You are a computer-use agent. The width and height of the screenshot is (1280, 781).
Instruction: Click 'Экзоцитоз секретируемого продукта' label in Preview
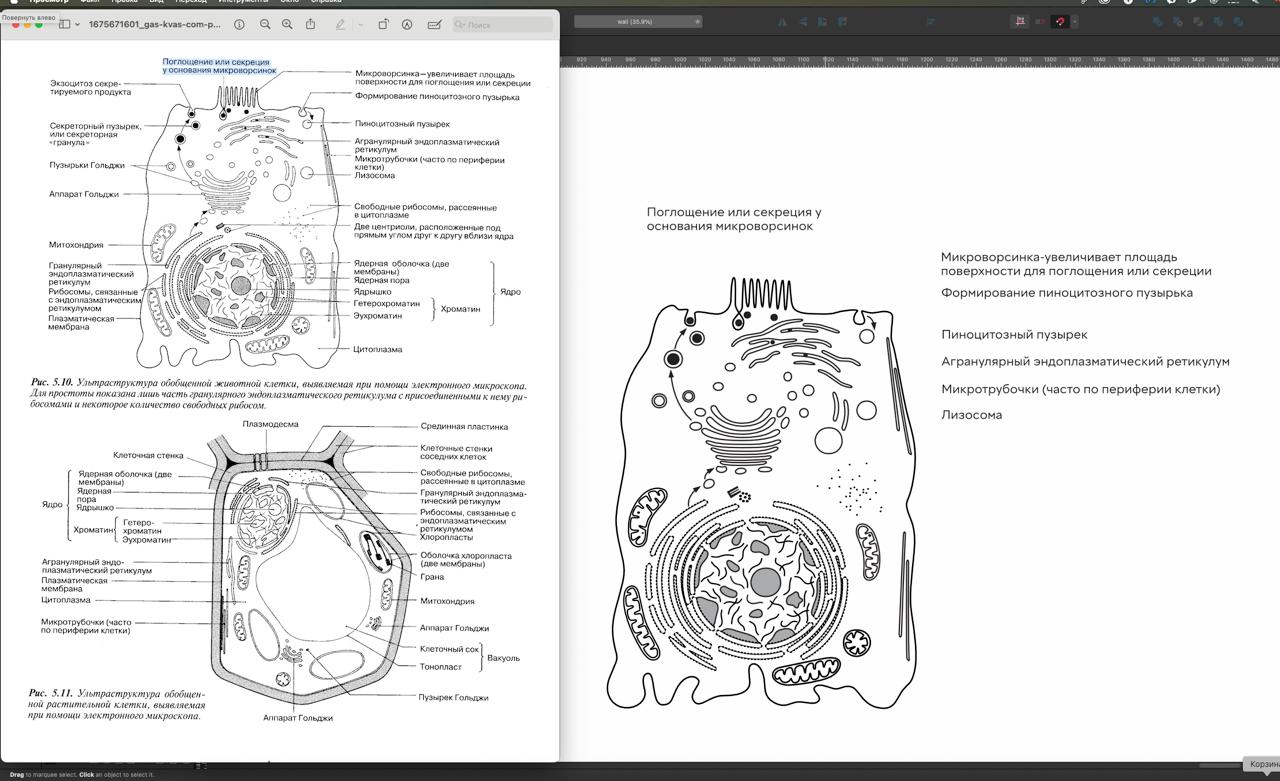(90, 87)
